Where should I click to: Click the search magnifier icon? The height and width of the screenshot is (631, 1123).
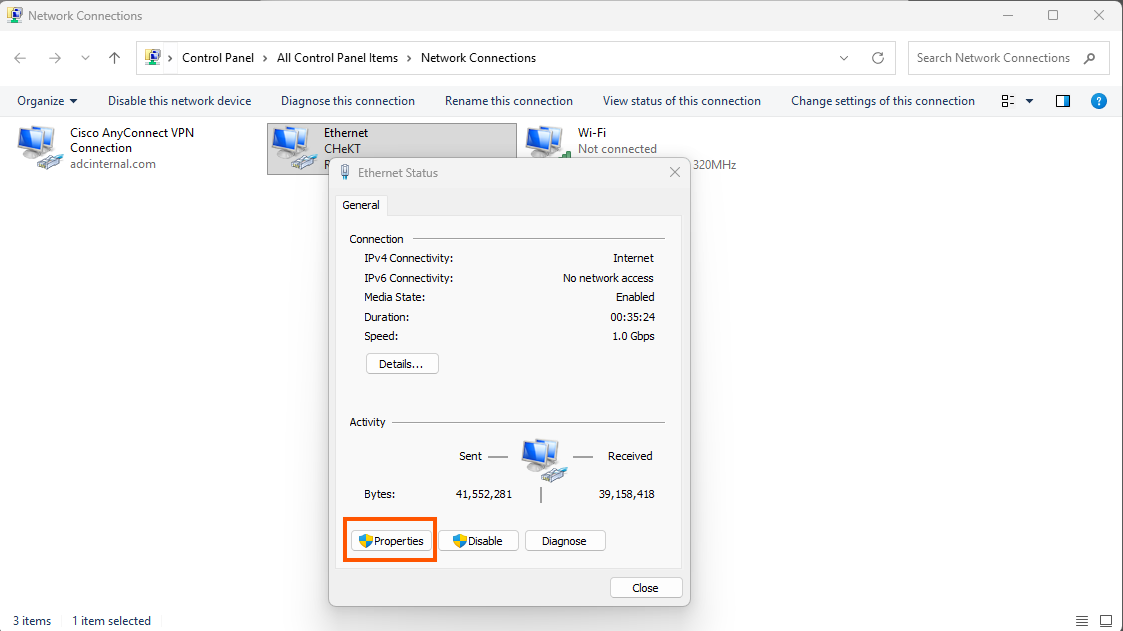[x=1089, y=58]
